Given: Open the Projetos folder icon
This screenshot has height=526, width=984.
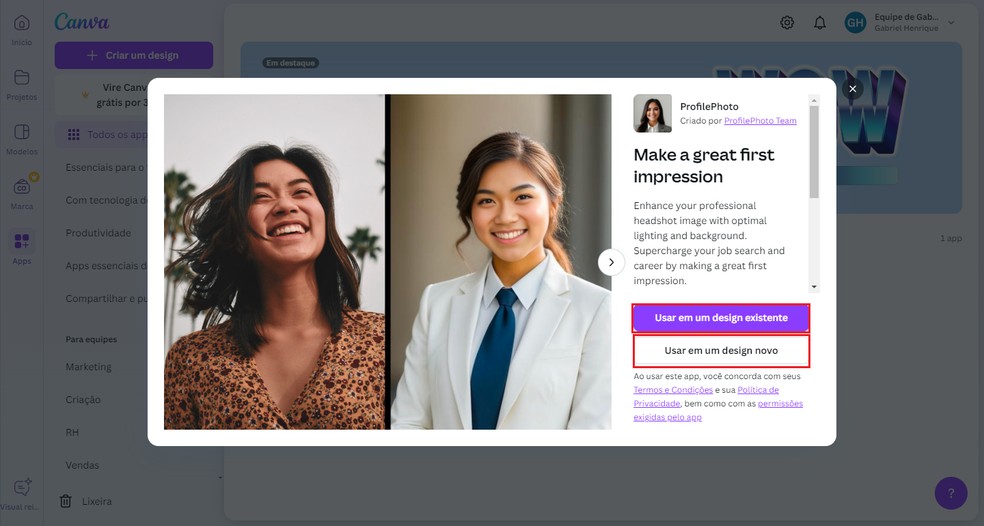Looking at the screenshot, I should click(x=21, y=78).
